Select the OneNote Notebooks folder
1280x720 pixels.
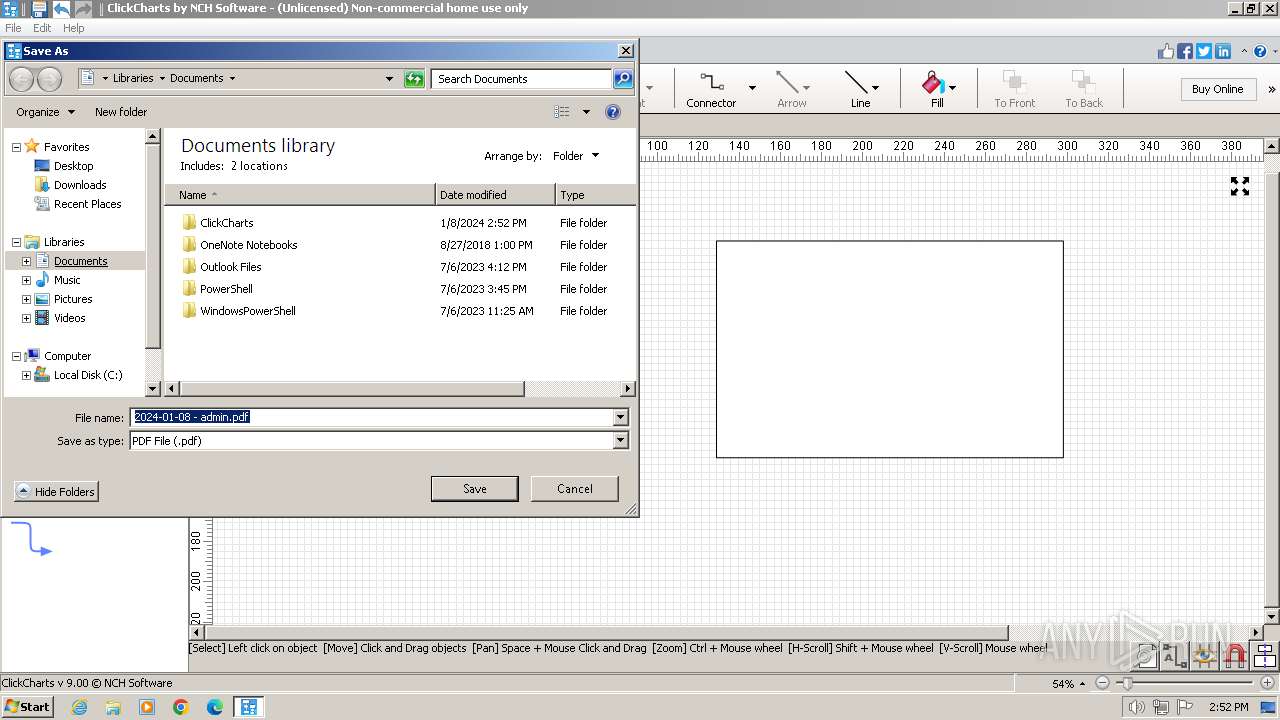248,245
